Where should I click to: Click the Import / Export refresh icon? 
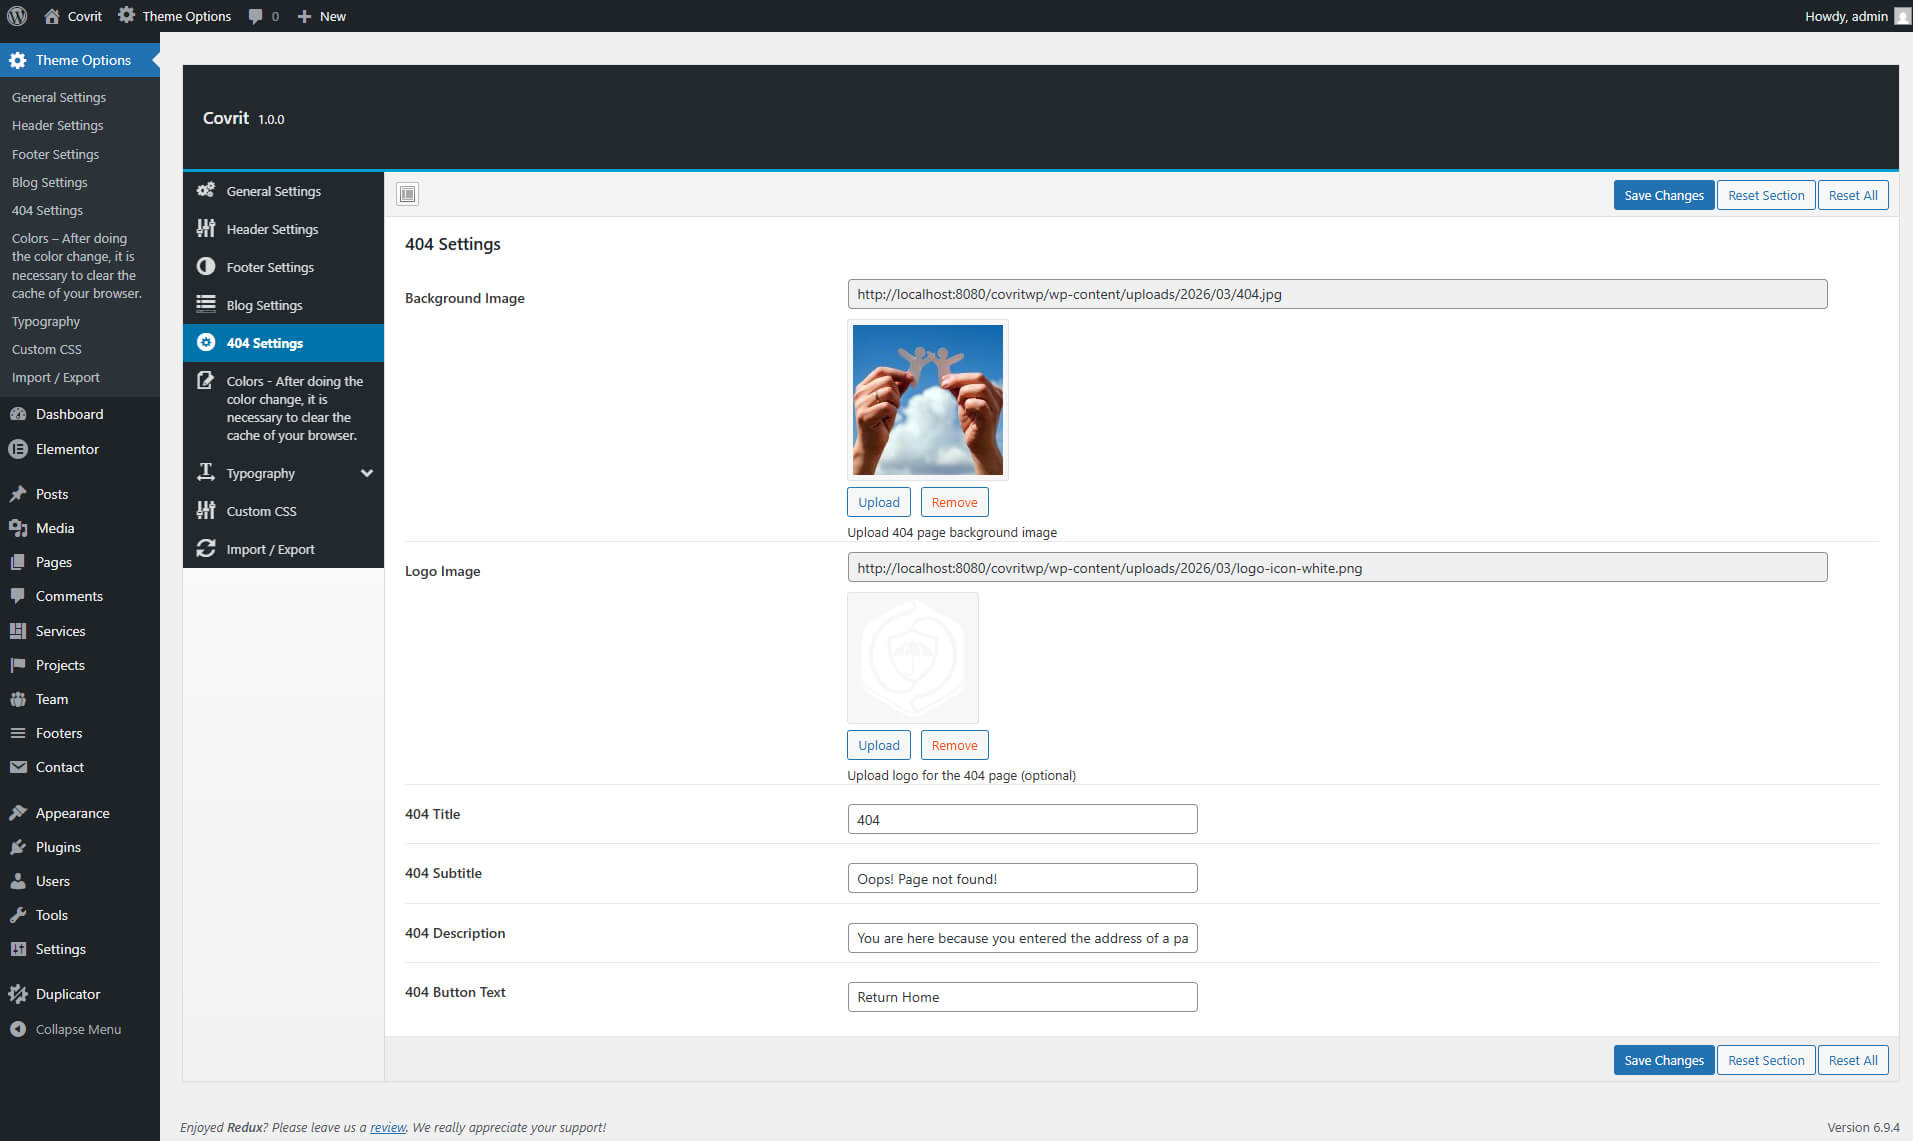pyautogui.click(x=206, y=549)
